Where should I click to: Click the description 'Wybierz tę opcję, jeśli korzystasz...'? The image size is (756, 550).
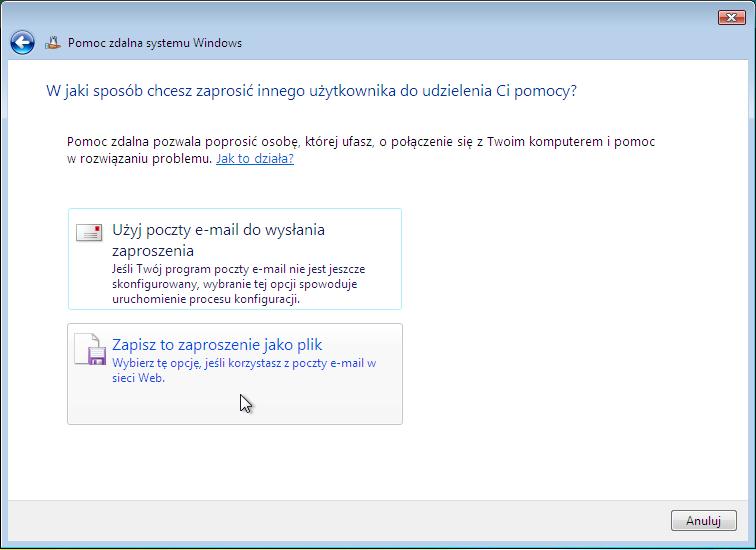tap(244, 370)
